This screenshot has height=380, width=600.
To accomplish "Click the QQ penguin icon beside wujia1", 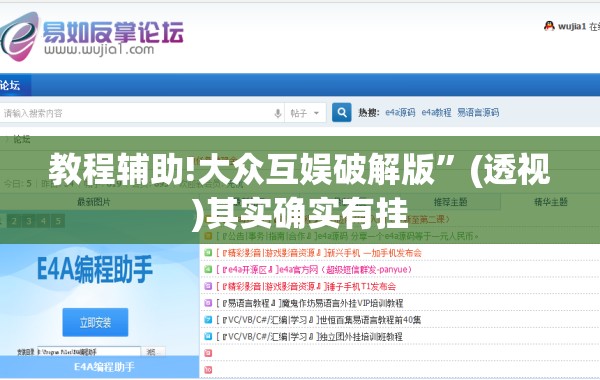I will click(x=549, y=26).
